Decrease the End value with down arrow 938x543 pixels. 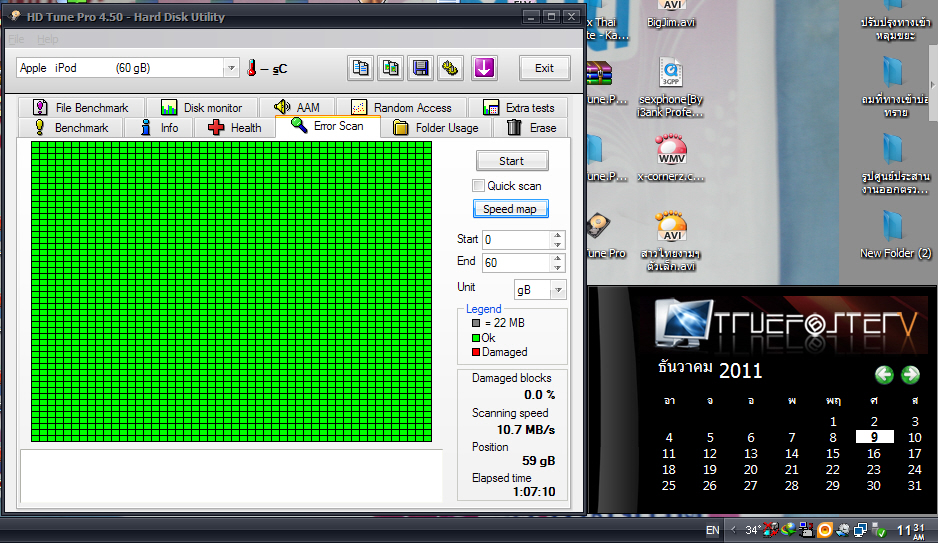click(558, 267)
